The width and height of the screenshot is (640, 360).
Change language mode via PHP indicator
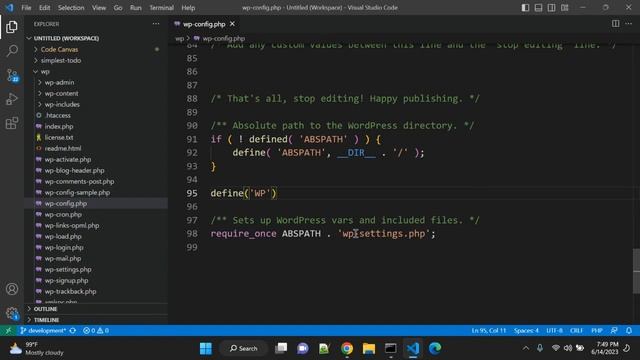597,330
